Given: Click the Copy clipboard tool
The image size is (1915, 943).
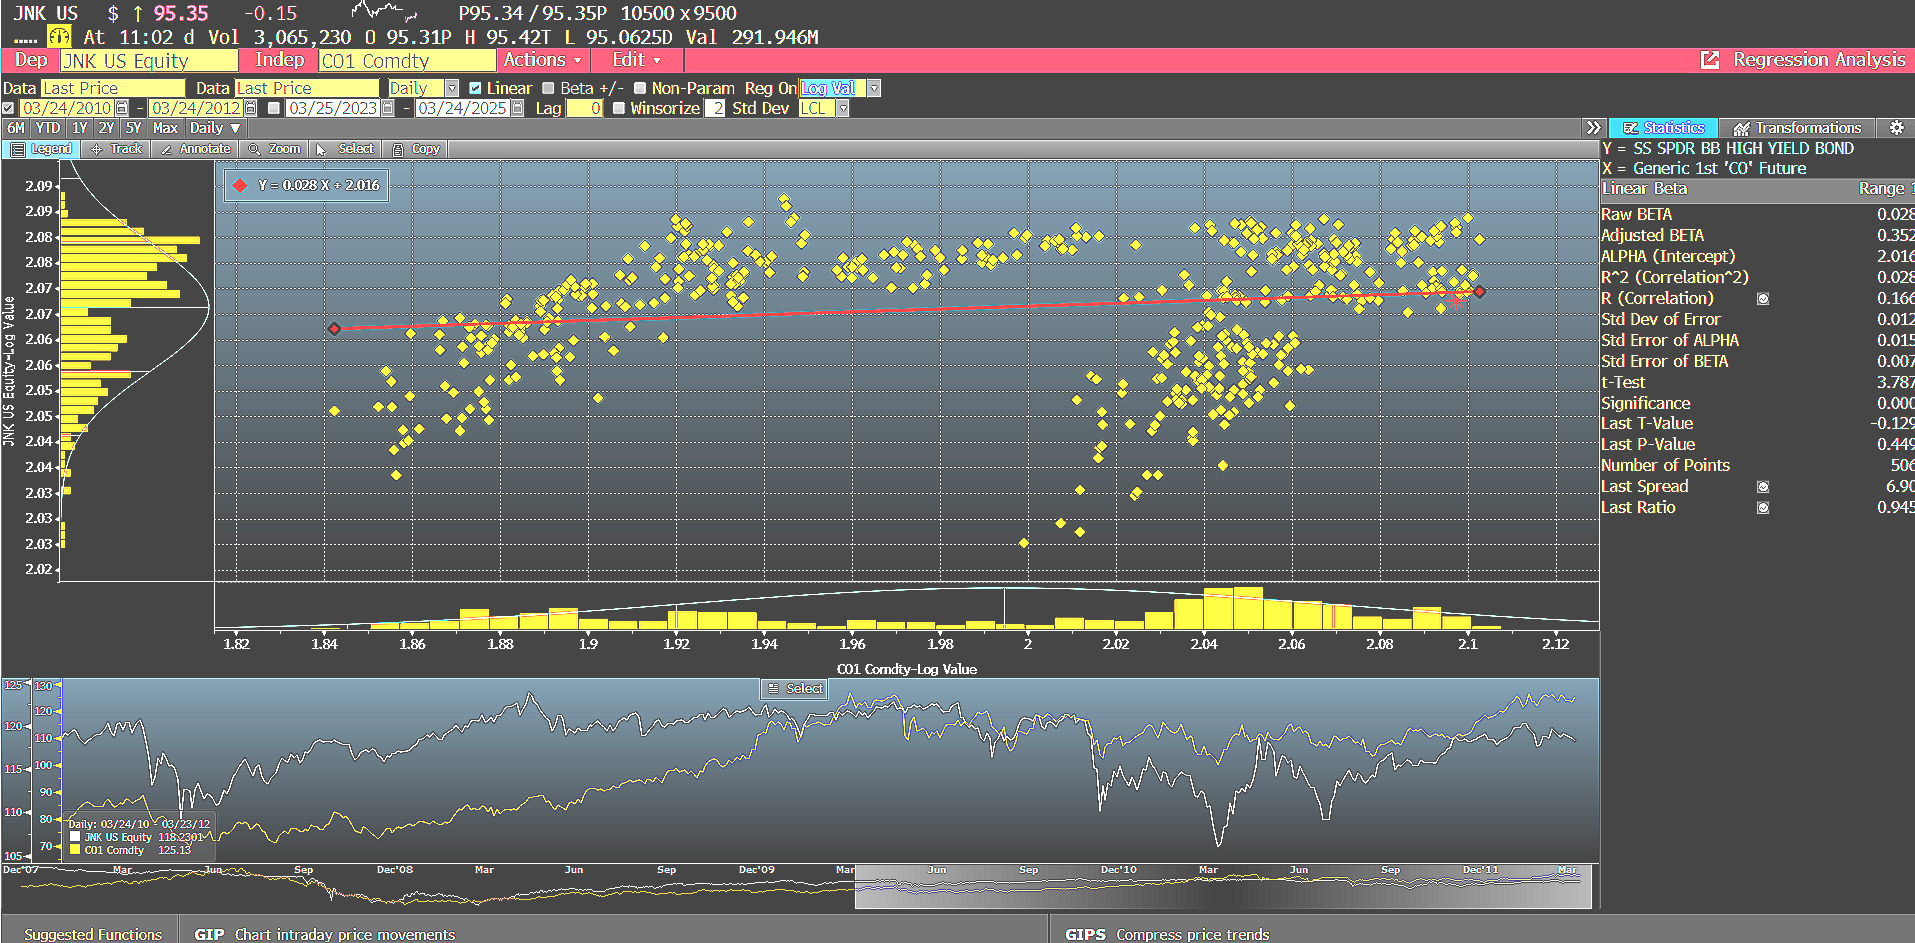Looking at the screenshot, I should [415, 149].
